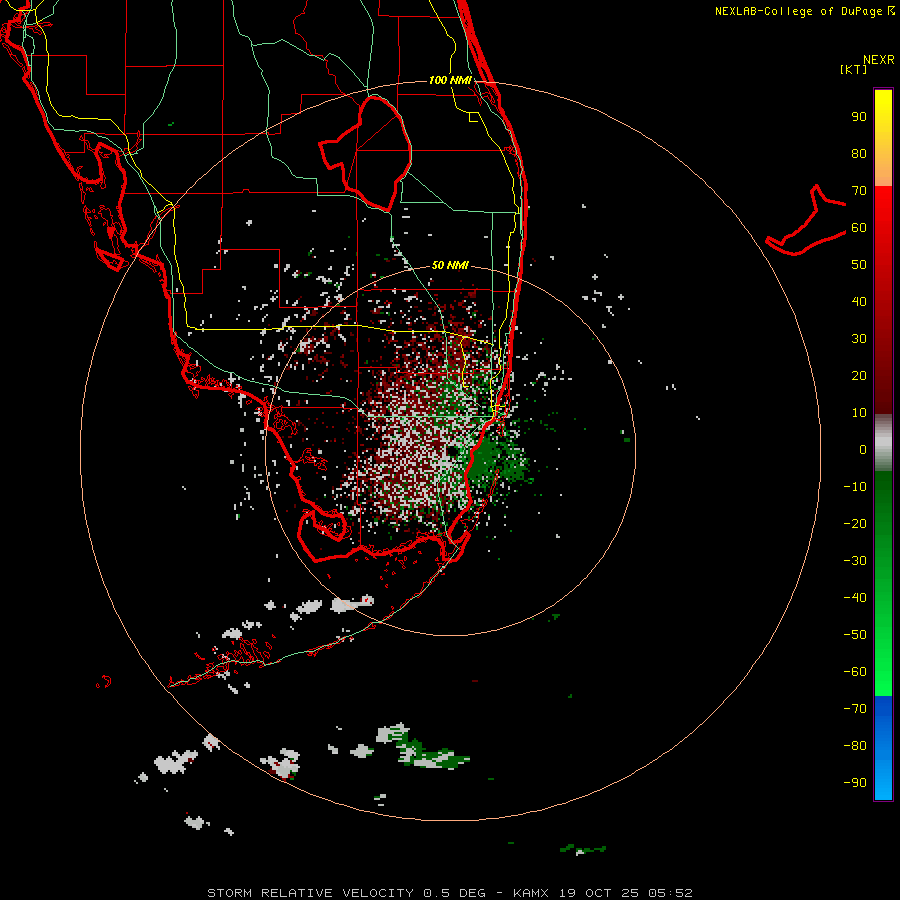Image resolution: width=900 pixels, height=900 pixels.
Task: Select the -30 scale value
Action: coord(855,561)
